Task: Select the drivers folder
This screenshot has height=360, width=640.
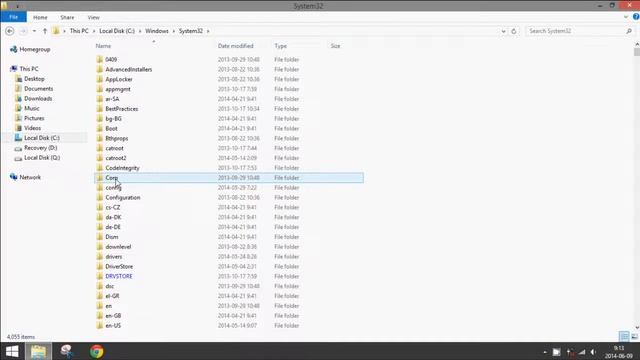Action: coord(113,257)
